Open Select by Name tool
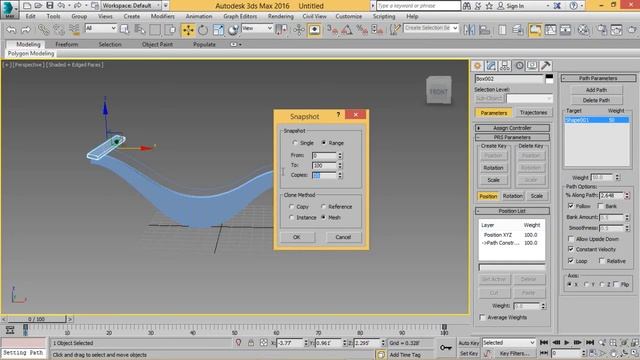 click(140, 29)
